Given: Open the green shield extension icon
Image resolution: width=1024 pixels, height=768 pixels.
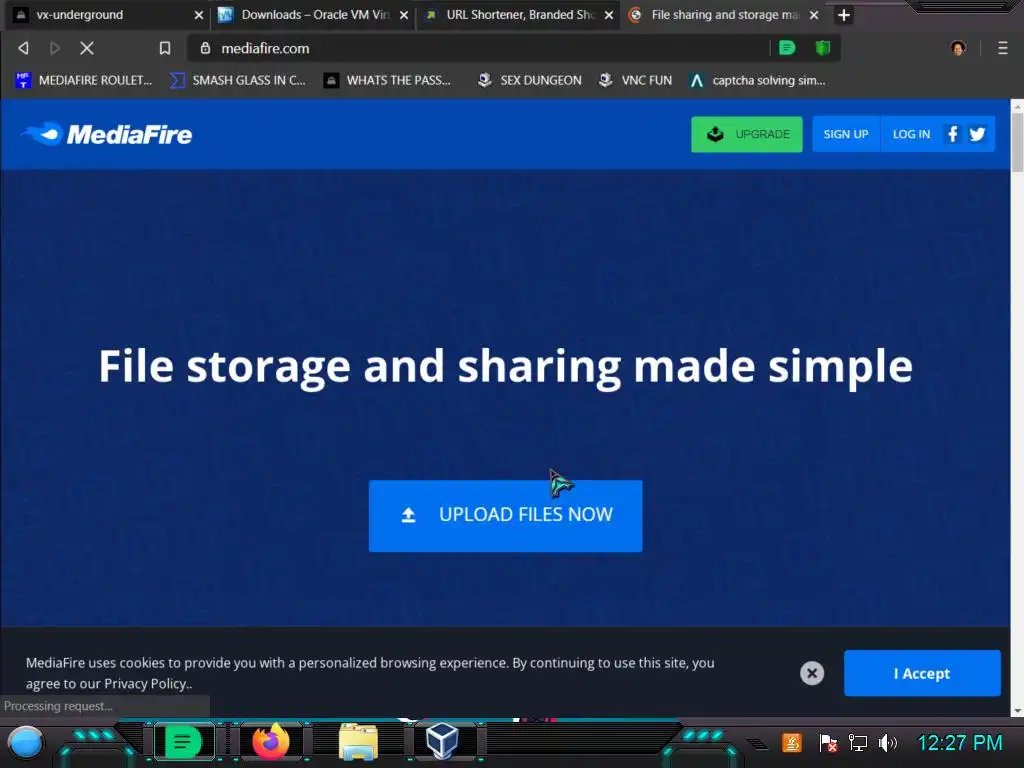Looking at the screenshot, I should point(823,48).
